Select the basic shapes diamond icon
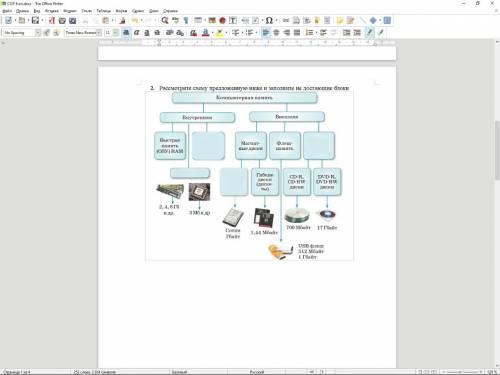Image resolution: width=500 pixels, height=375 pixels. tap(373, 20)
